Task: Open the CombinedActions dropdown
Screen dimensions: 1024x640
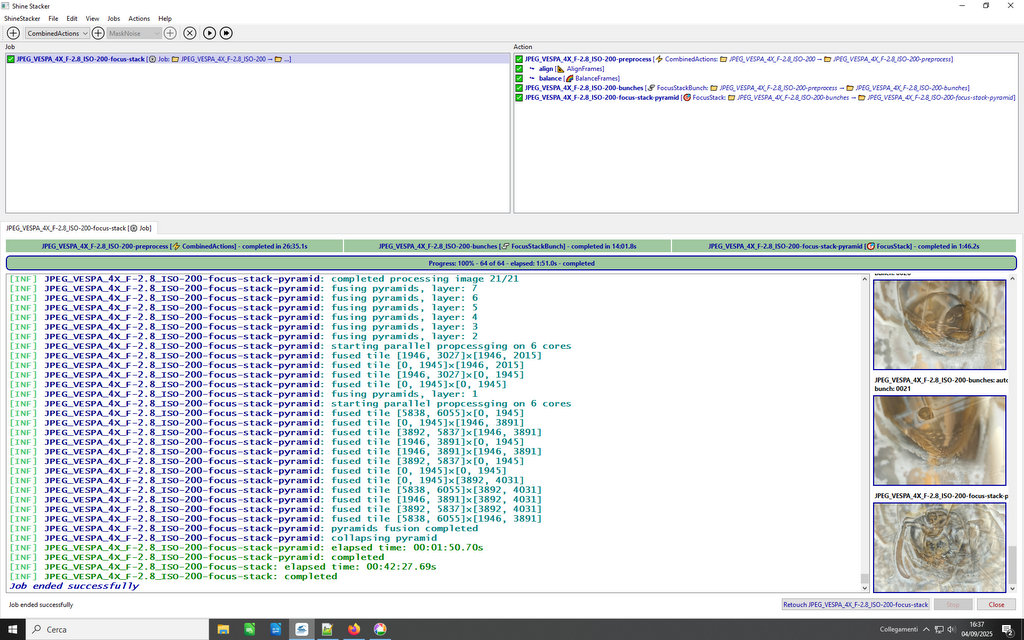Action: (57, 33)
